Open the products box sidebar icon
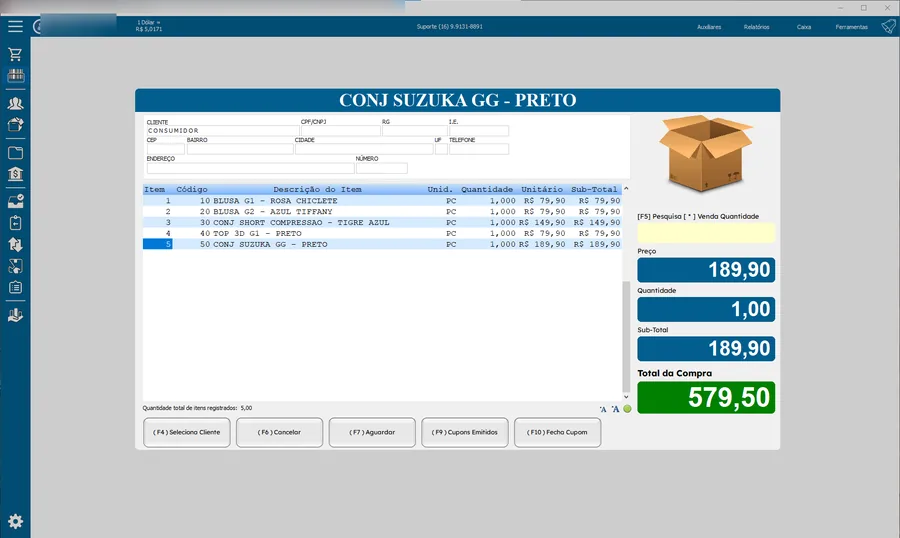 15,125
